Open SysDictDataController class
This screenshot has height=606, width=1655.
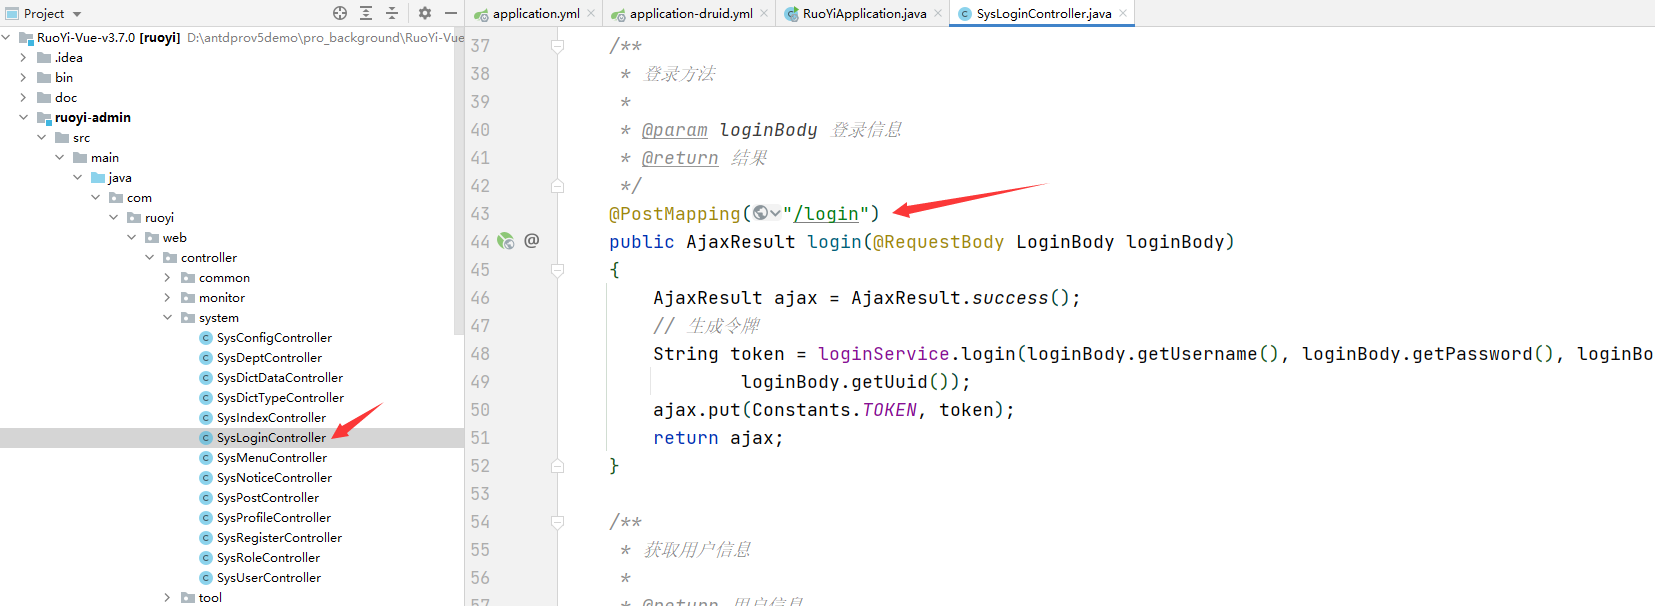point(280,377)
